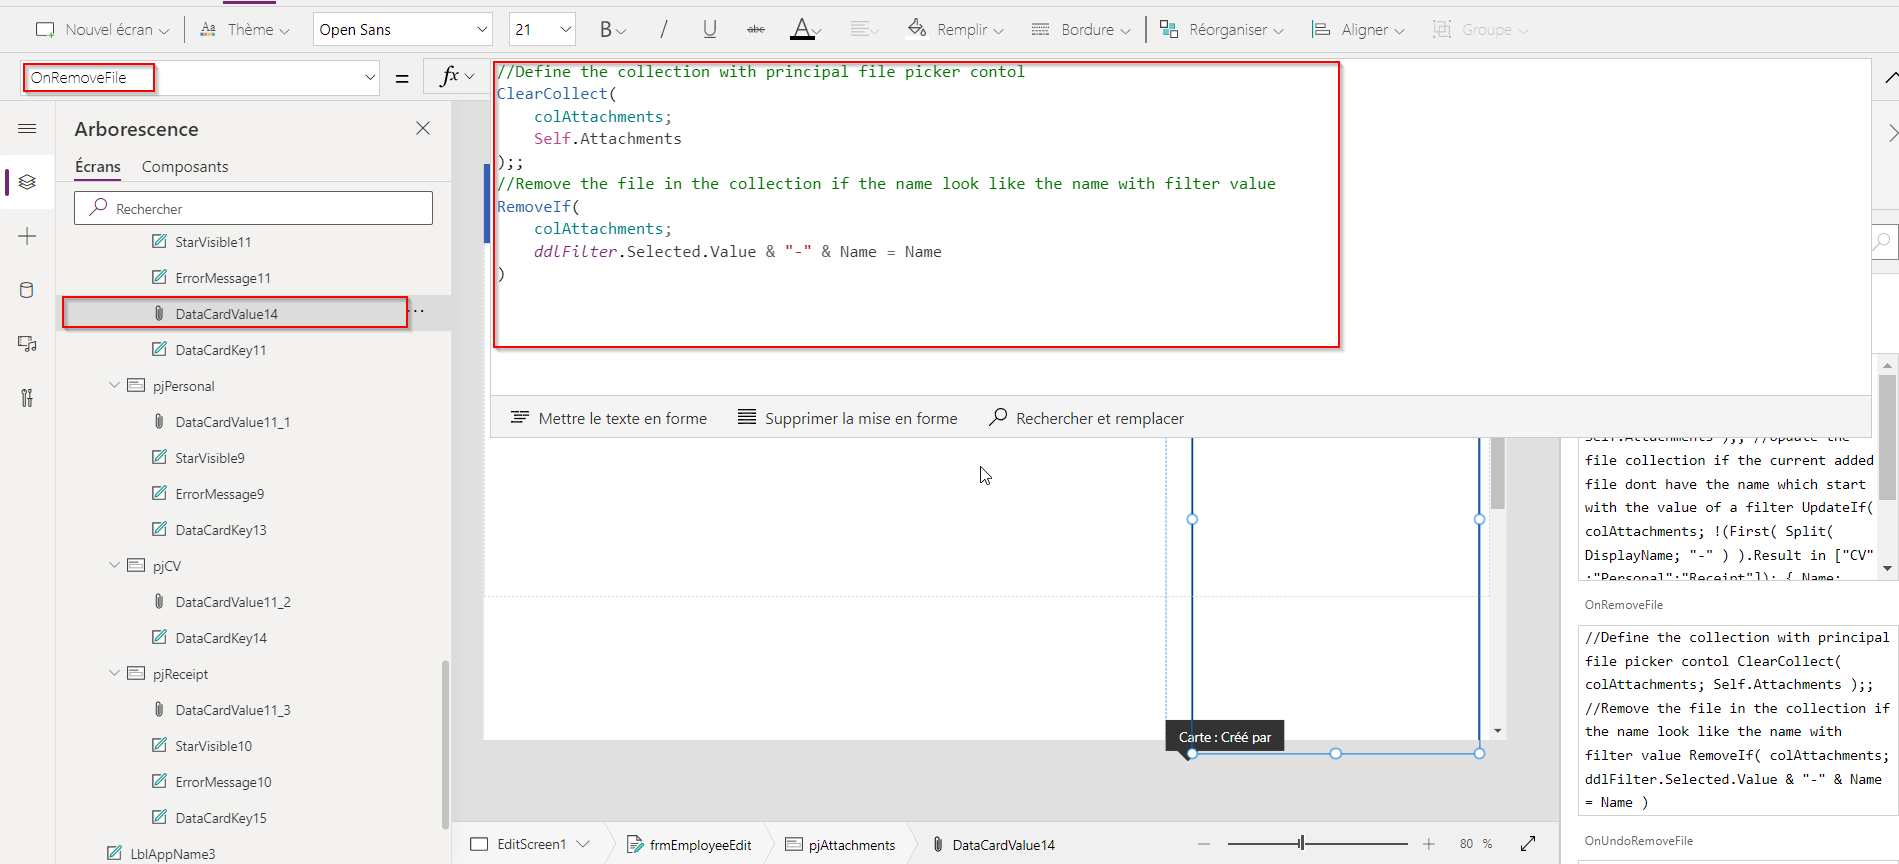Toggle the hamburger menu to collapse sidebar
This screenshot has height=864, width=1899.
click(x=27, y=129)
